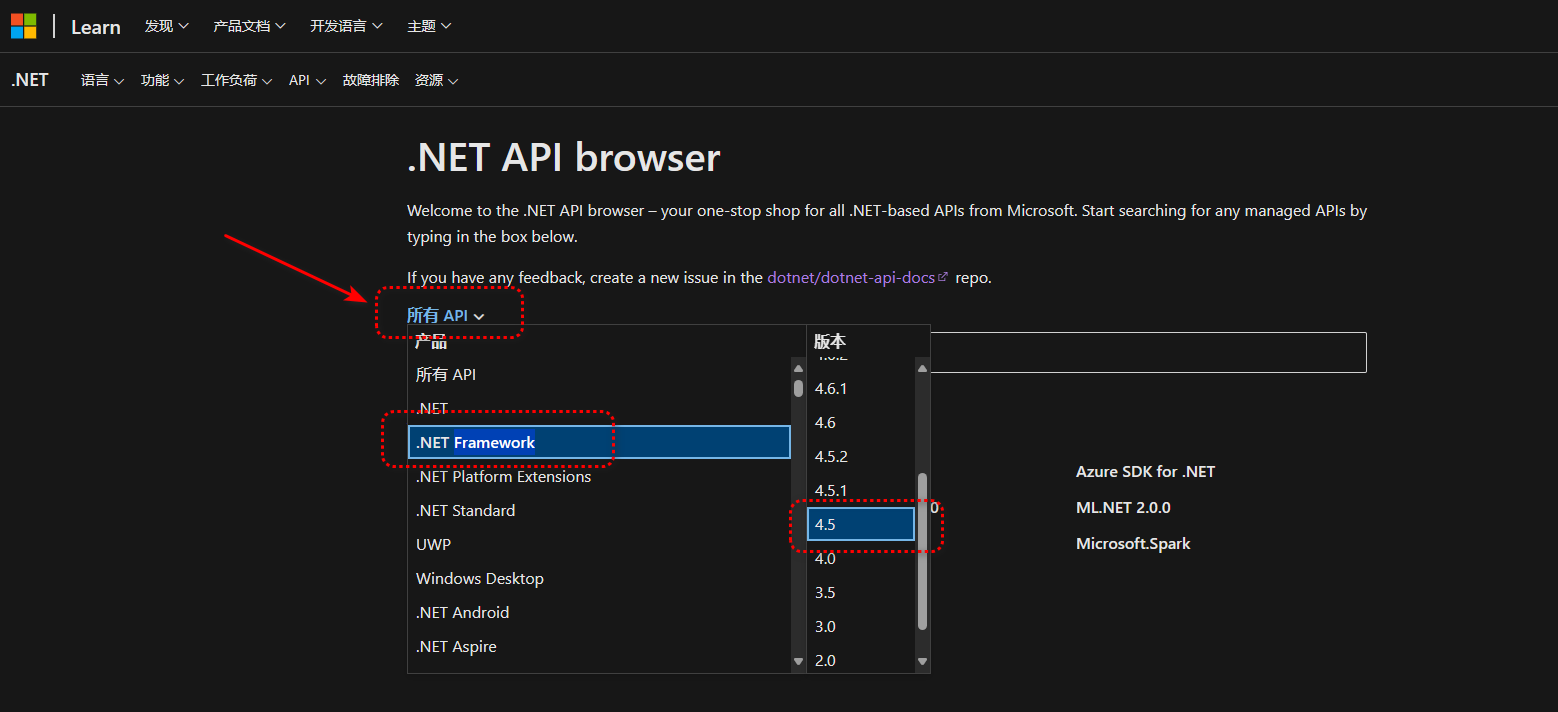Open the 开发语言 menu
Screen dimensions: 1558x712
[346, 26]
